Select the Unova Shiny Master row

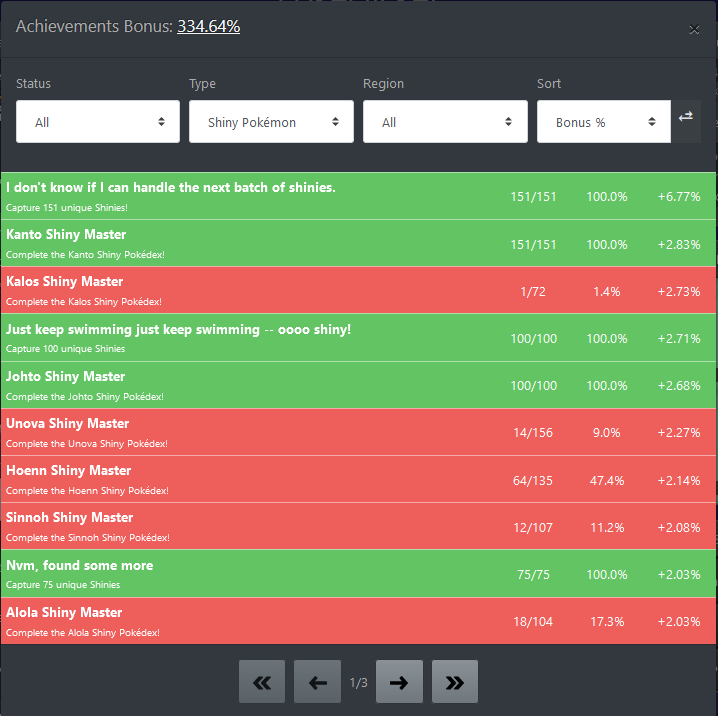tap(358, 432)
